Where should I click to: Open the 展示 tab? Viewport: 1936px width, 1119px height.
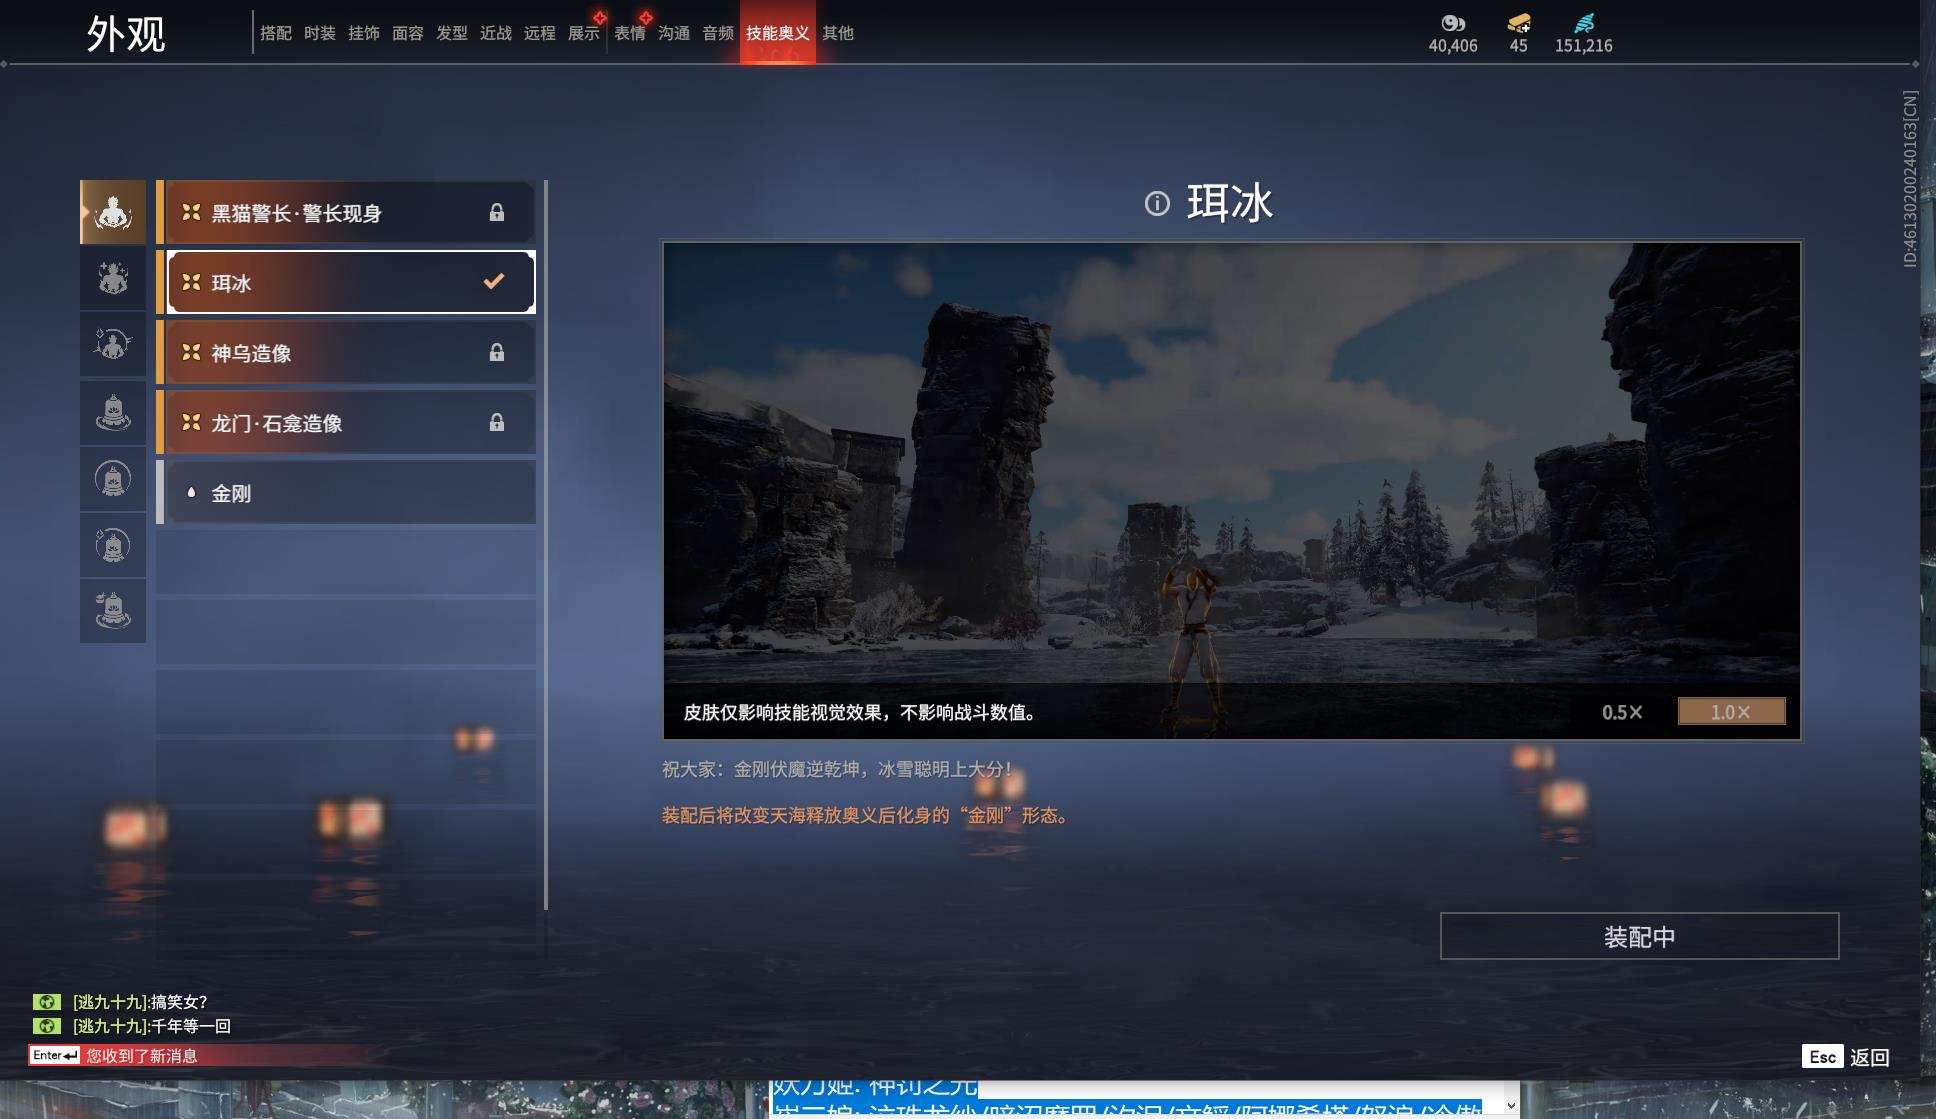point(584,33)
